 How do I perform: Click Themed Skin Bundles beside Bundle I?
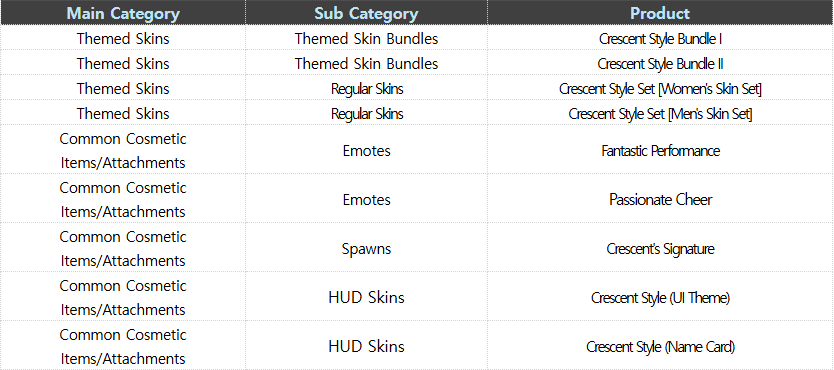point(366,38)
